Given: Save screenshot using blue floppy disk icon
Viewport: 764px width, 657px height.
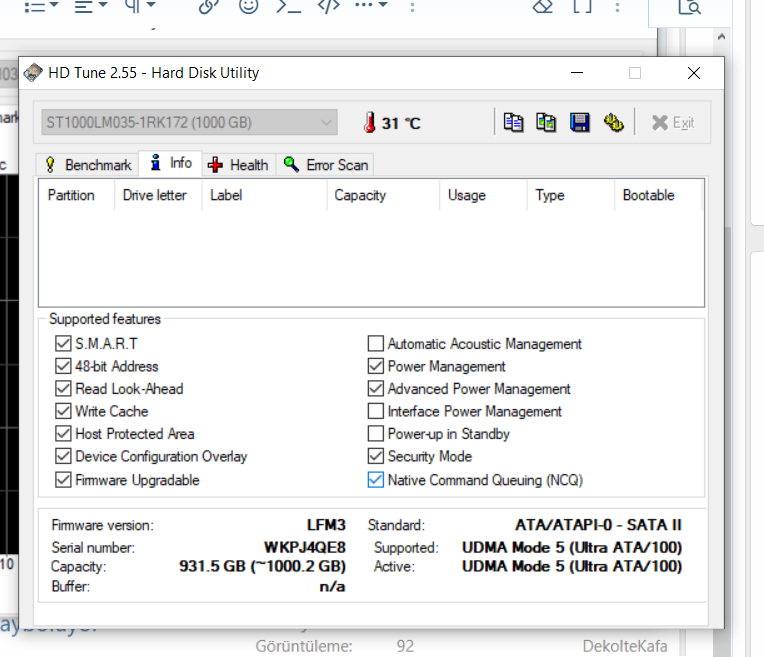Looking at the screenshot, I should (580, 122).
